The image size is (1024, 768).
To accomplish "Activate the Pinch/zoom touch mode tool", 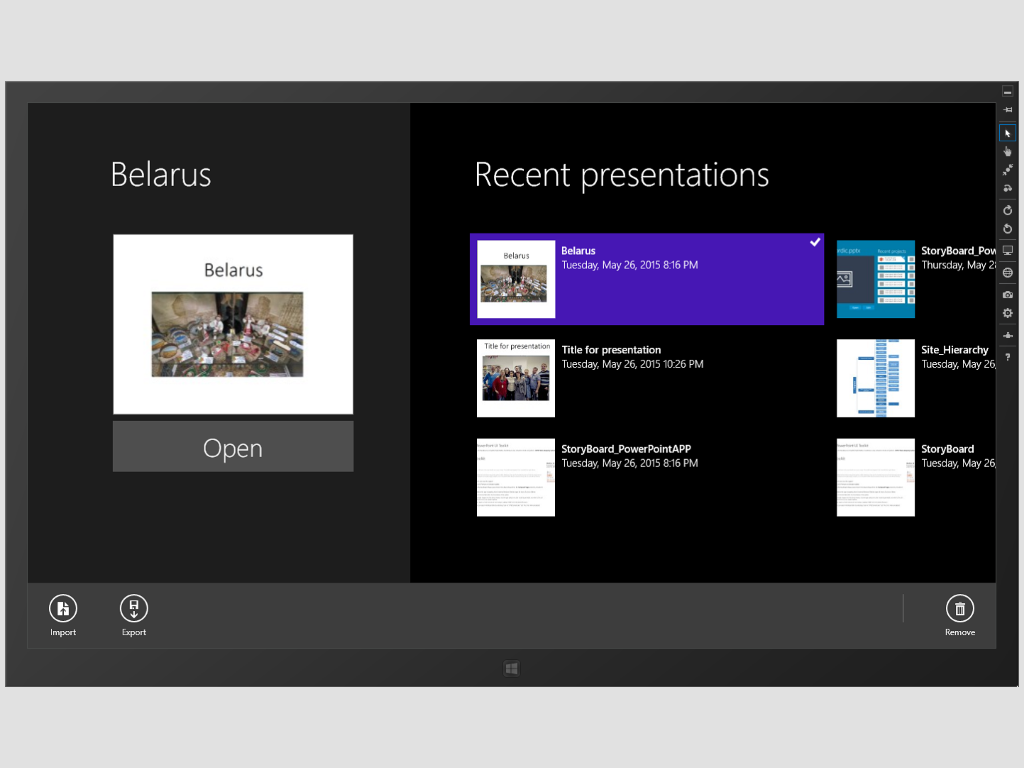I will [1007, 170].
